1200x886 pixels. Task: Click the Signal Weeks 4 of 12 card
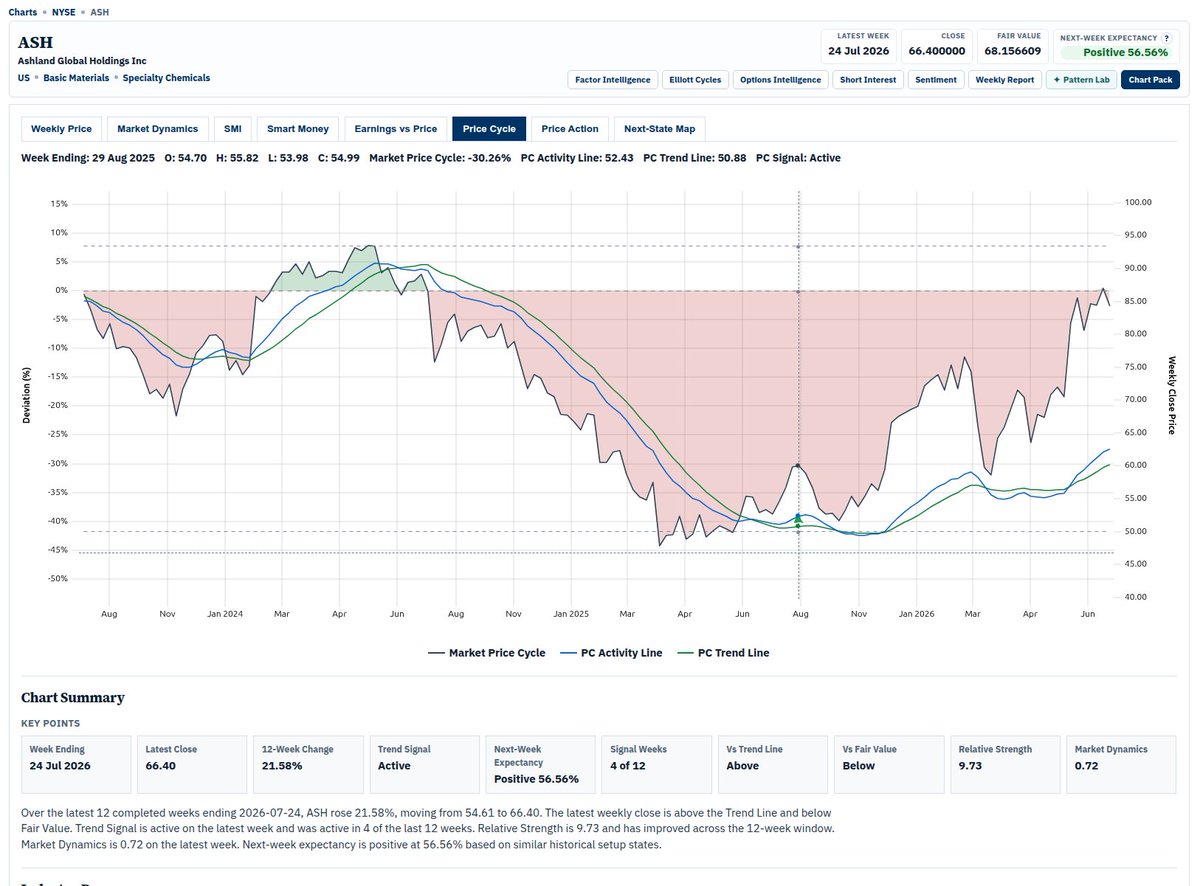656,765
